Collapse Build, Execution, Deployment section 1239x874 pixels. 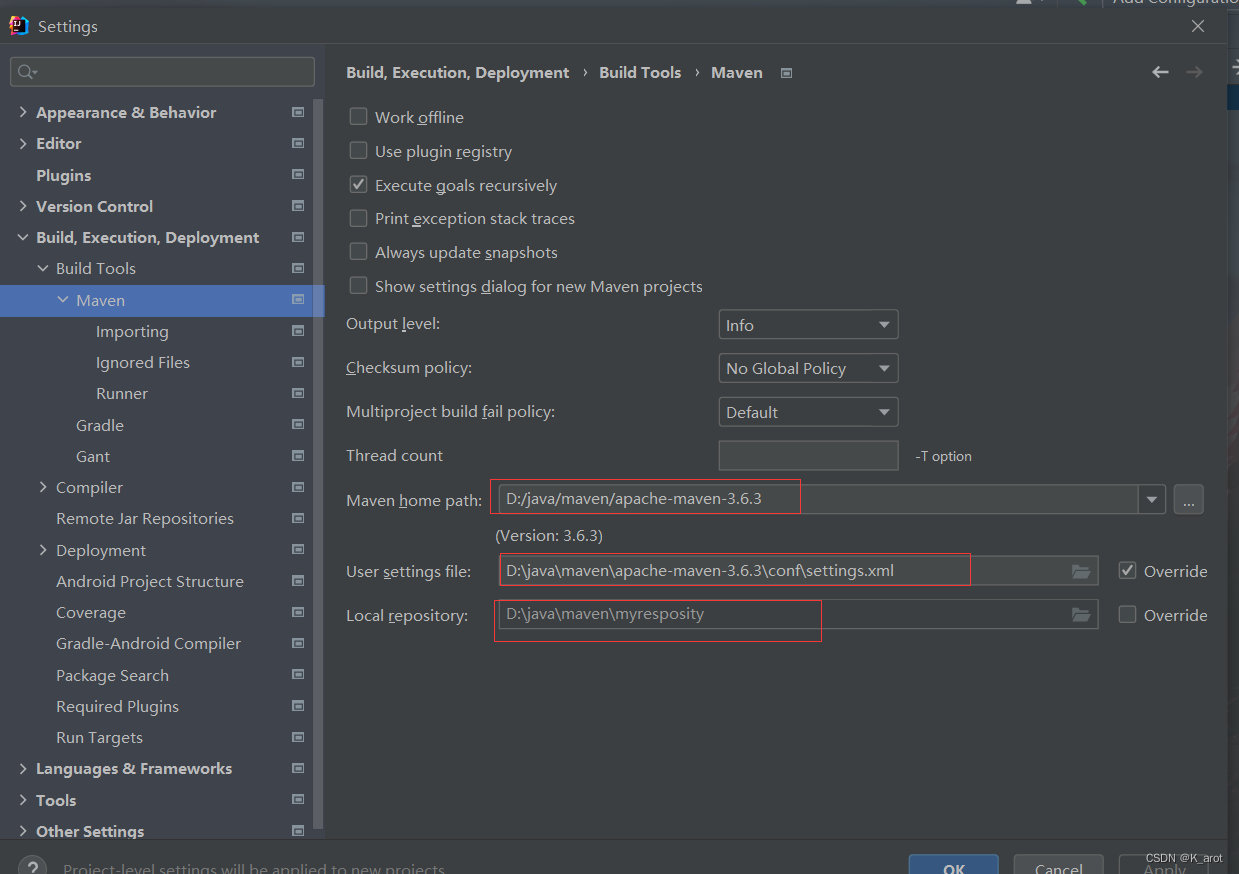(x=23, y=238)
